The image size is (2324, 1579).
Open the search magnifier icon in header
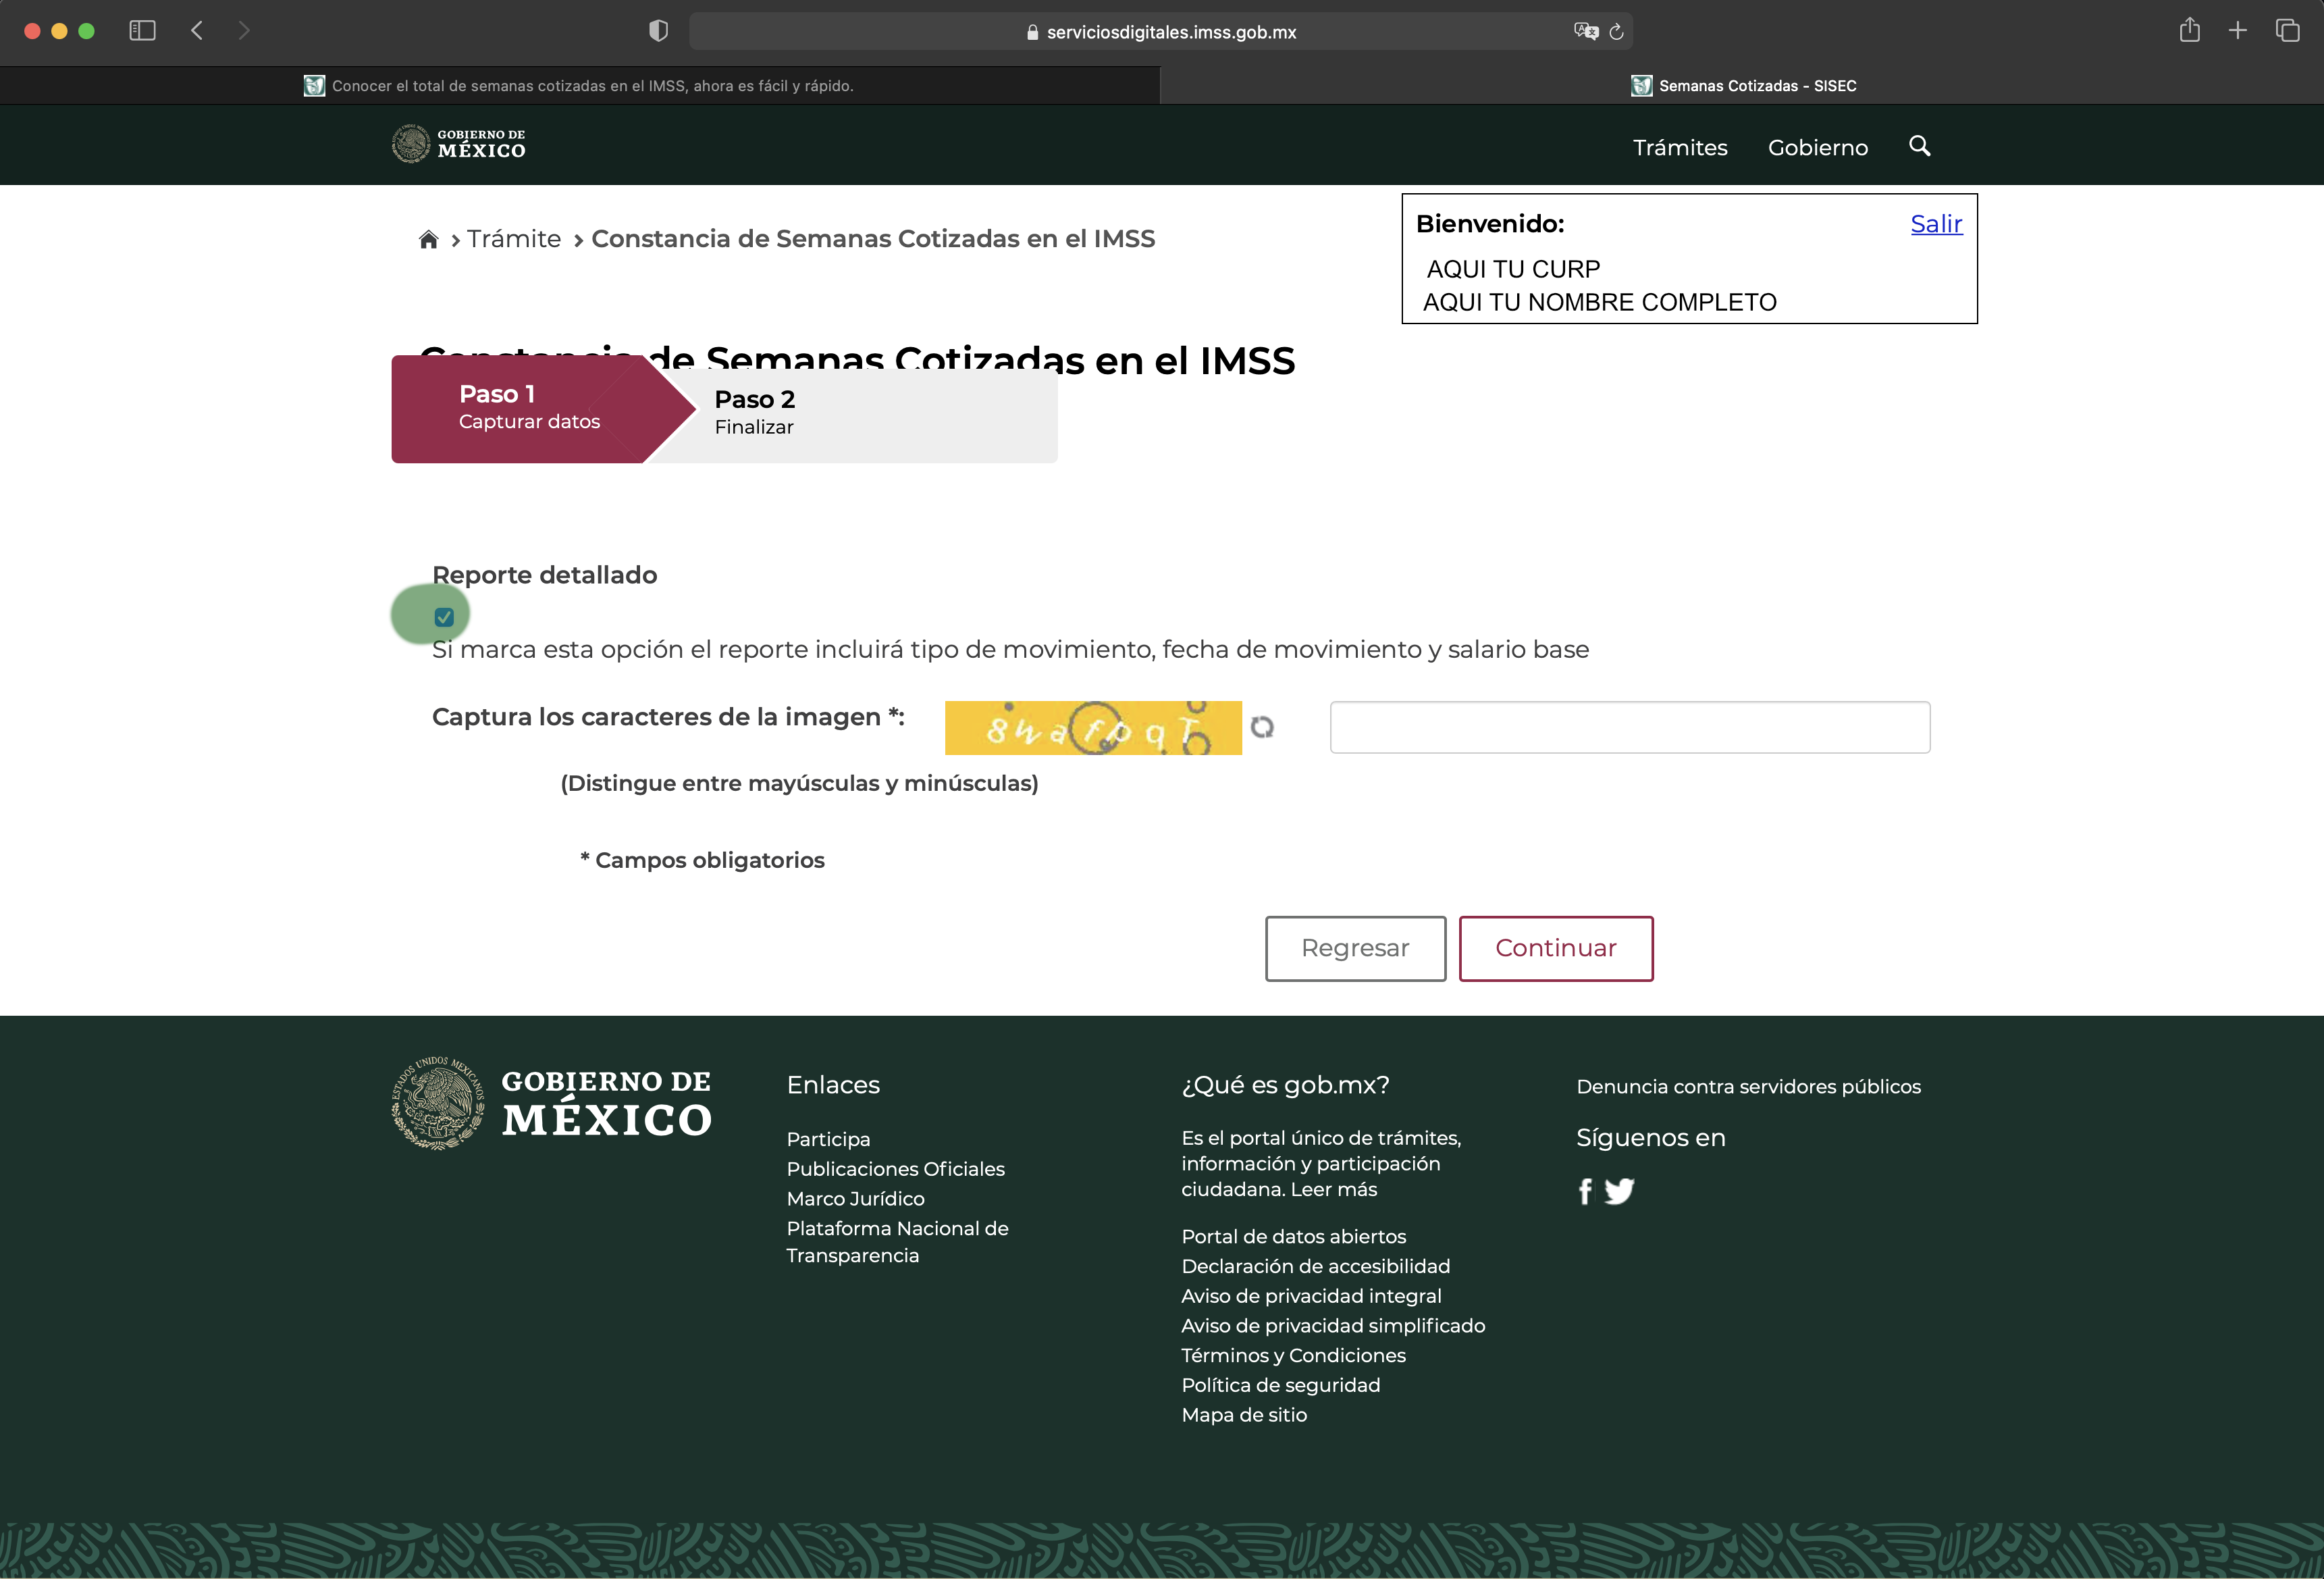[x=1919, y=146]
